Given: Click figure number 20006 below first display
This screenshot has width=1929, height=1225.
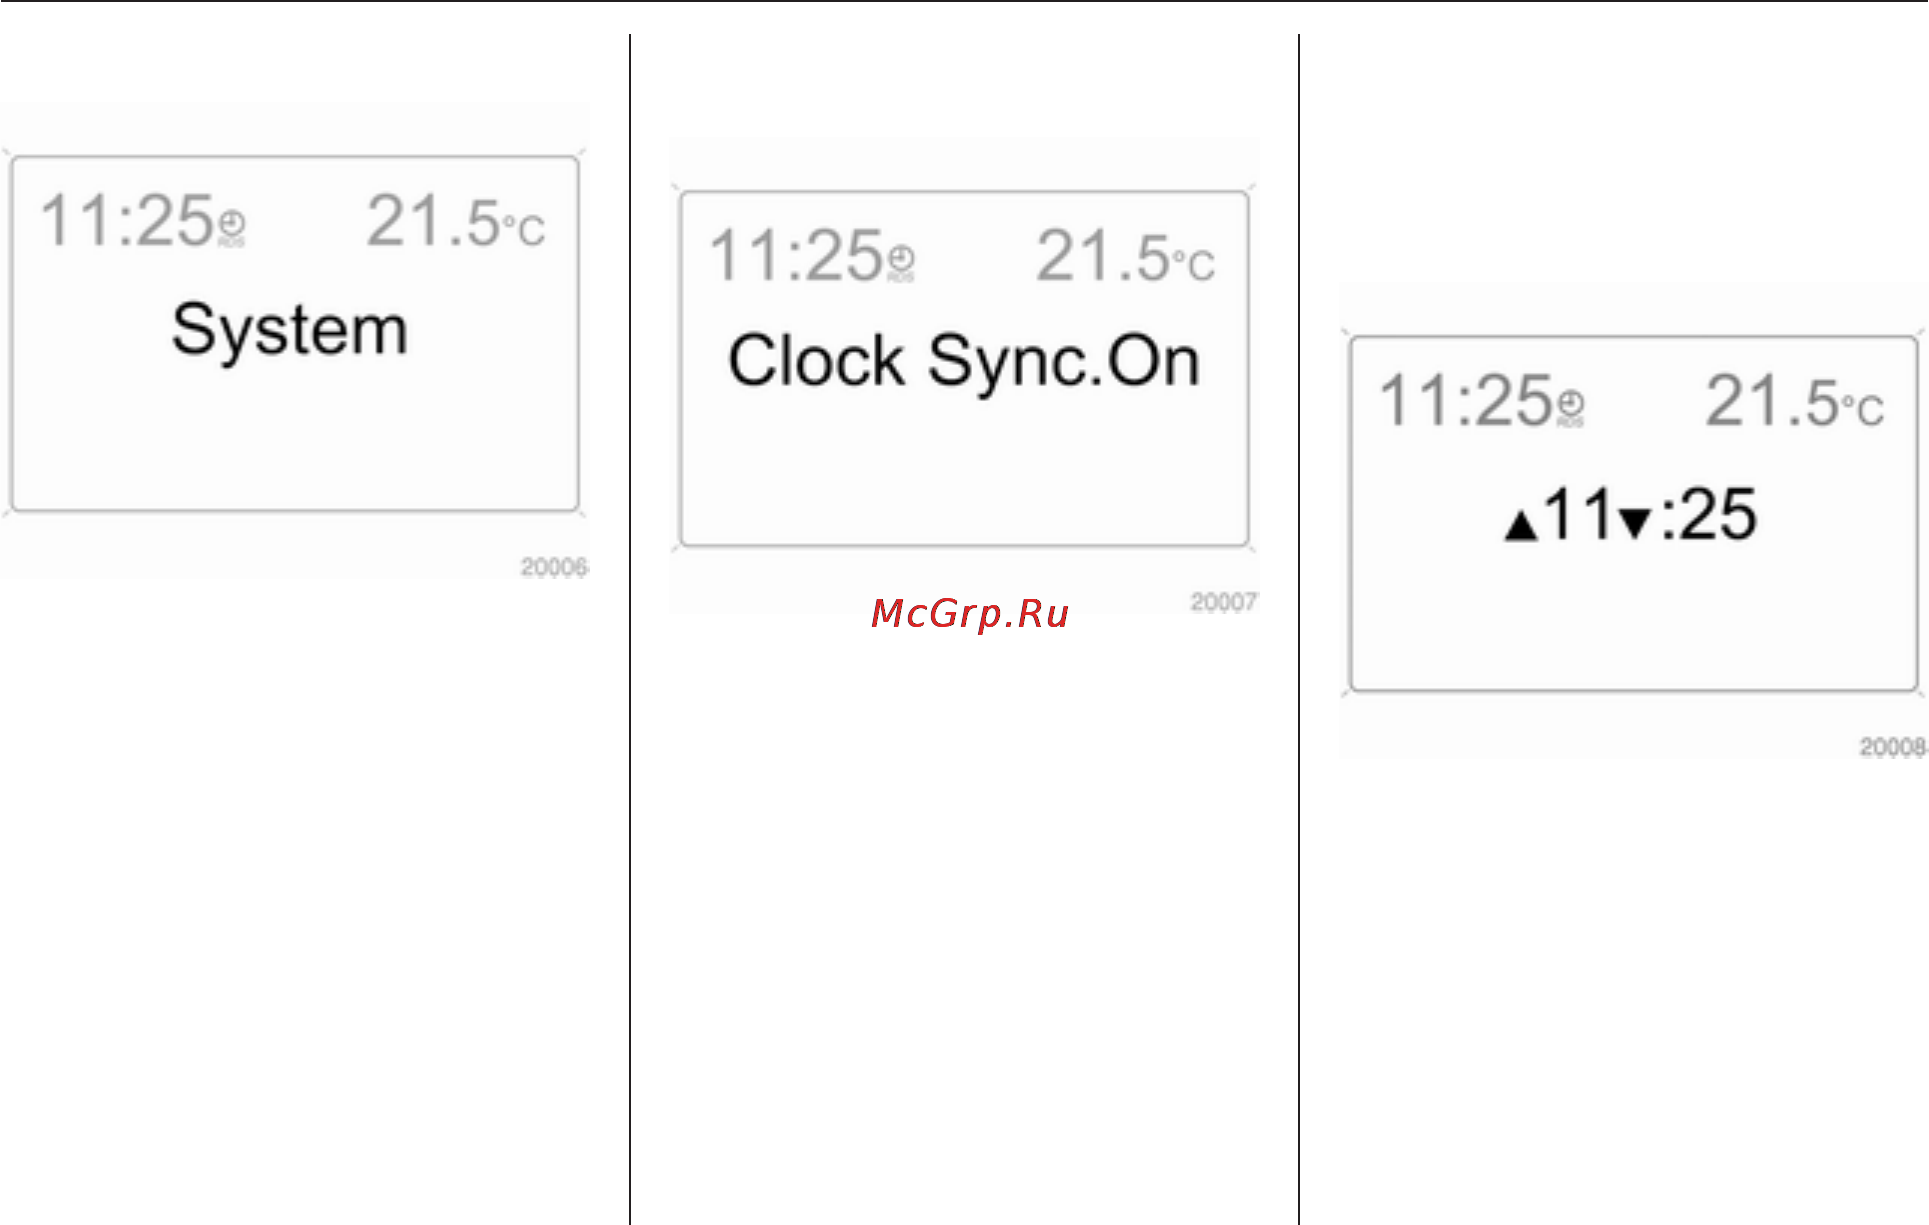Looking at the screenshot, I should tap(554, 567).
